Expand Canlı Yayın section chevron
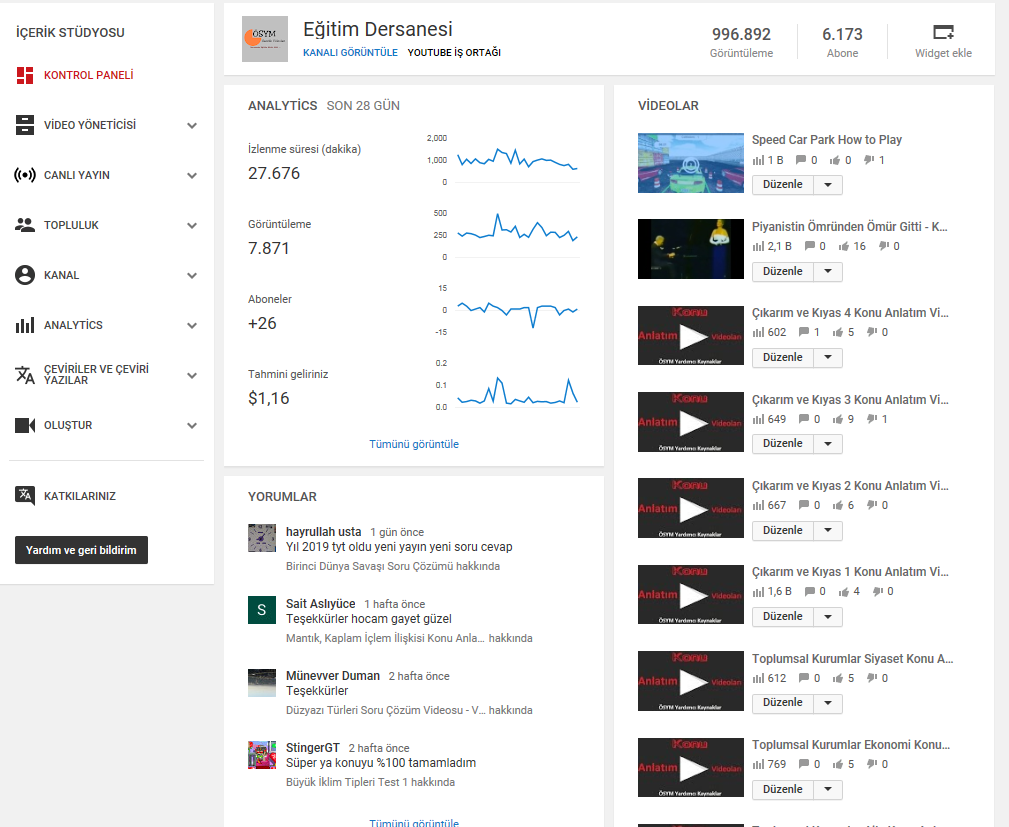The width and height of the screenshot is (1009, 827). [x=192, y=176]
